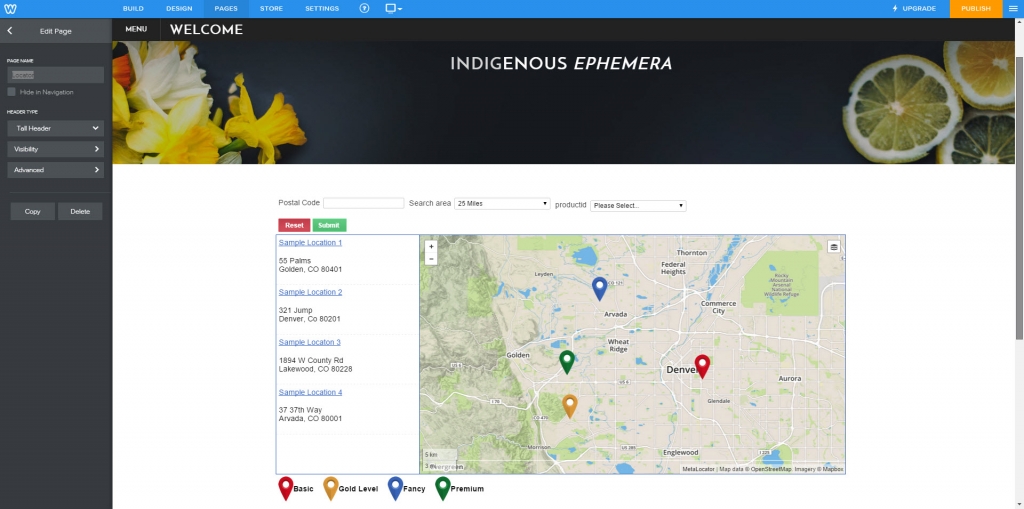Click the map zoom in plus button
The height and width of the screenshot is (509, 1024).
click(x=431, y=246)
